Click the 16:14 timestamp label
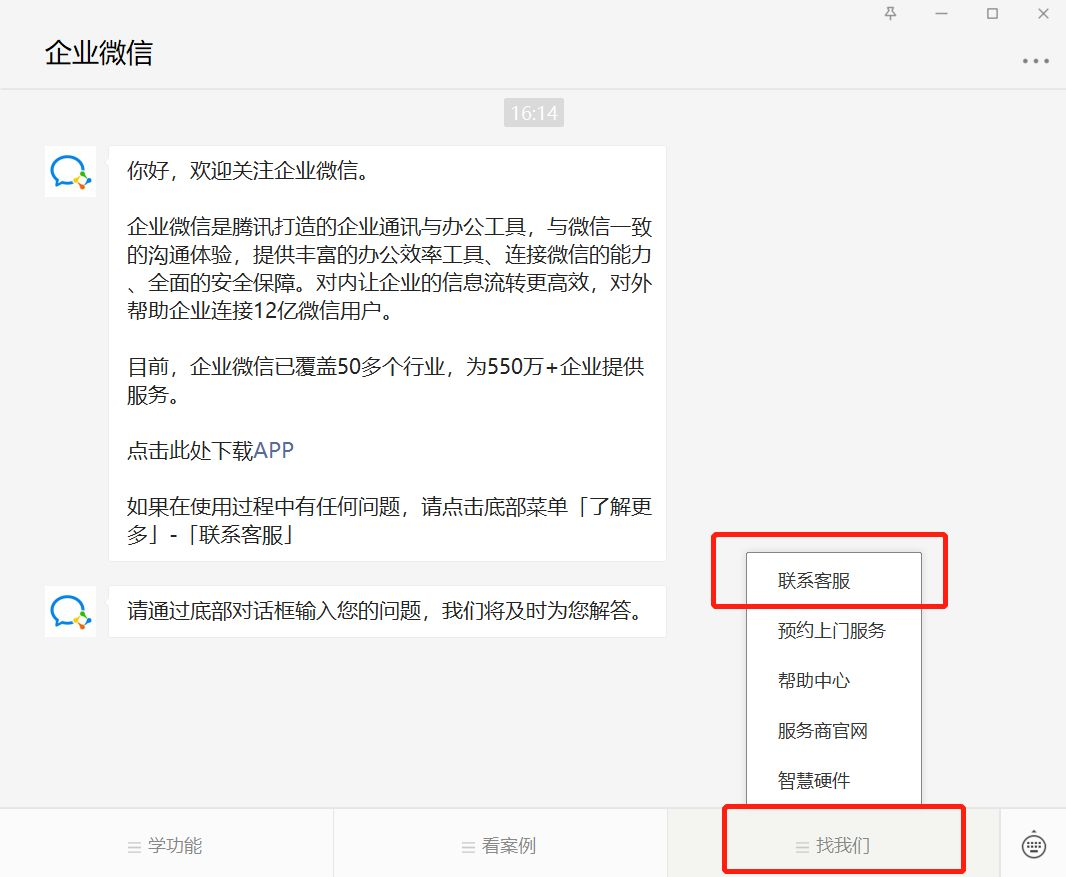 [534, 113]
